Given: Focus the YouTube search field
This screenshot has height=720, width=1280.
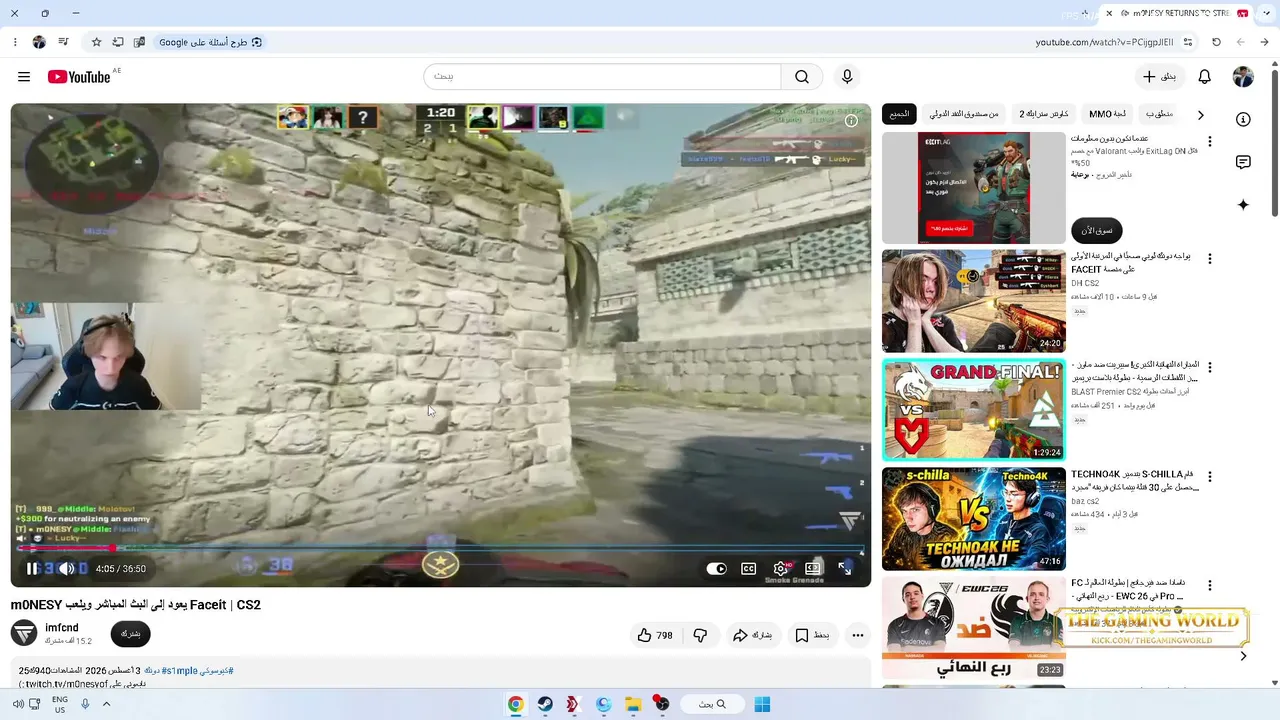Looking at the screenshot, I should pos(602,77).
